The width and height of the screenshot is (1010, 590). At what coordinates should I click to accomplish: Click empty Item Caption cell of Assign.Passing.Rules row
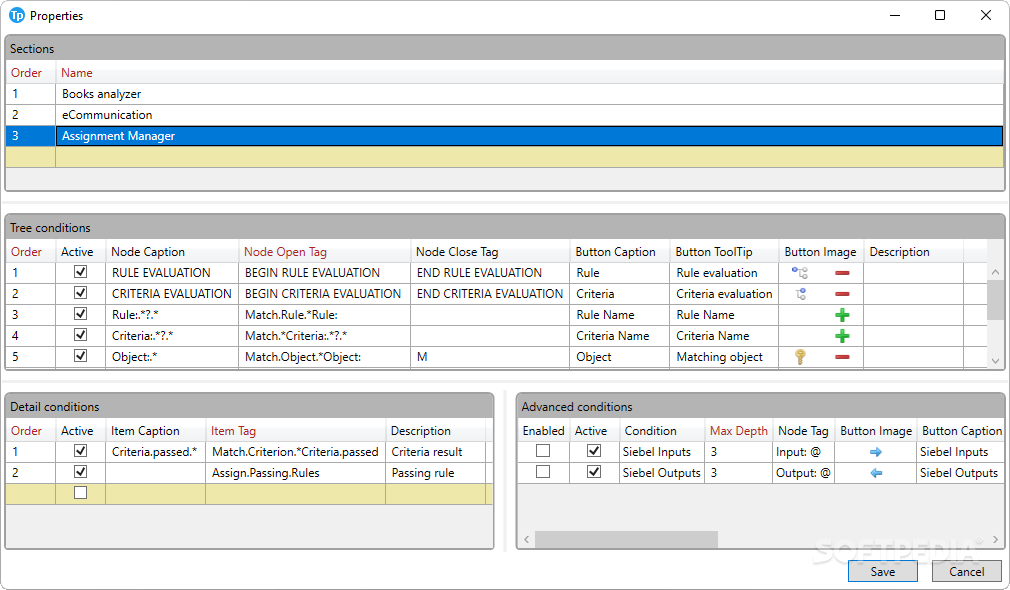coord(155,473)
